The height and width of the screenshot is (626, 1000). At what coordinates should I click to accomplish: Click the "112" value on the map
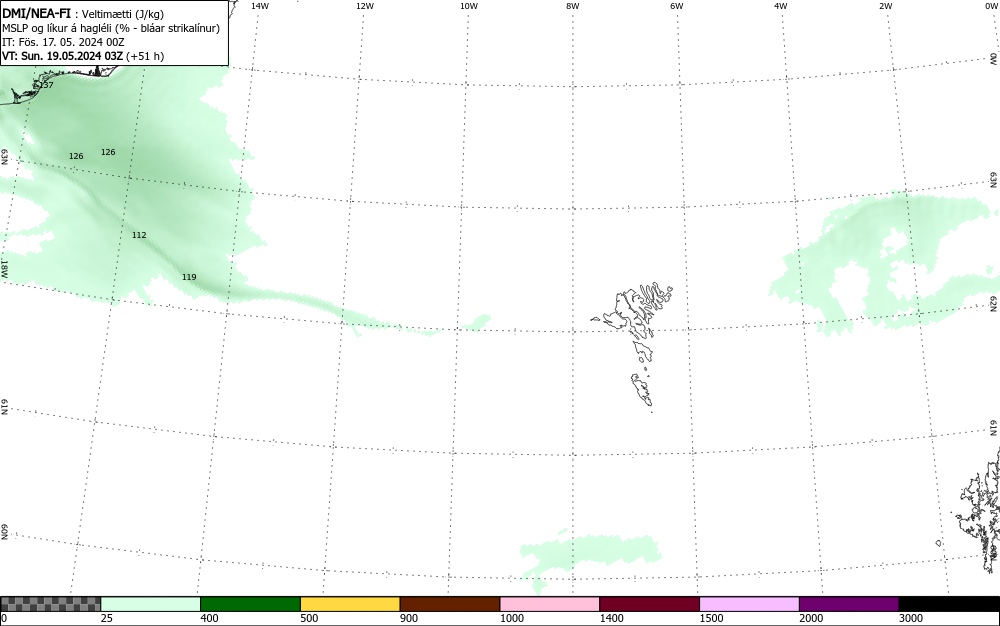tap(139, 235)
